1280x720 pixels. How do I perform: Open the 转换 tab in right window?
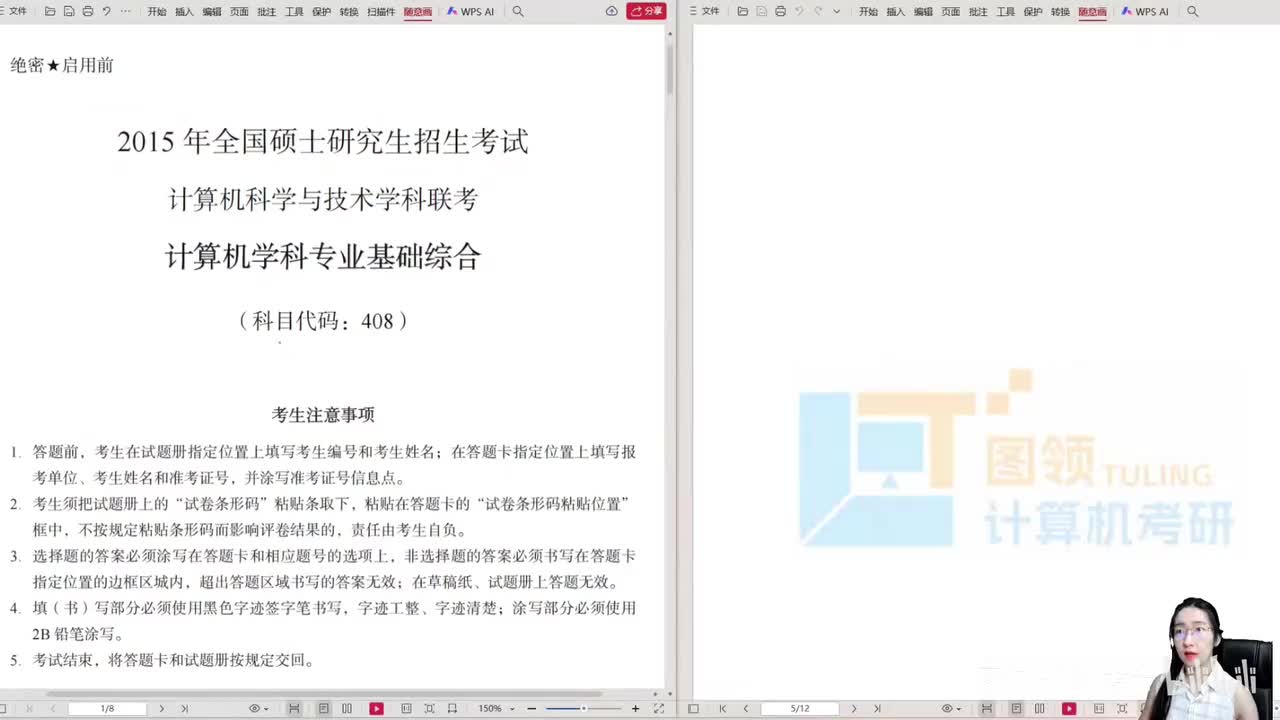[x=1060, y=12]
